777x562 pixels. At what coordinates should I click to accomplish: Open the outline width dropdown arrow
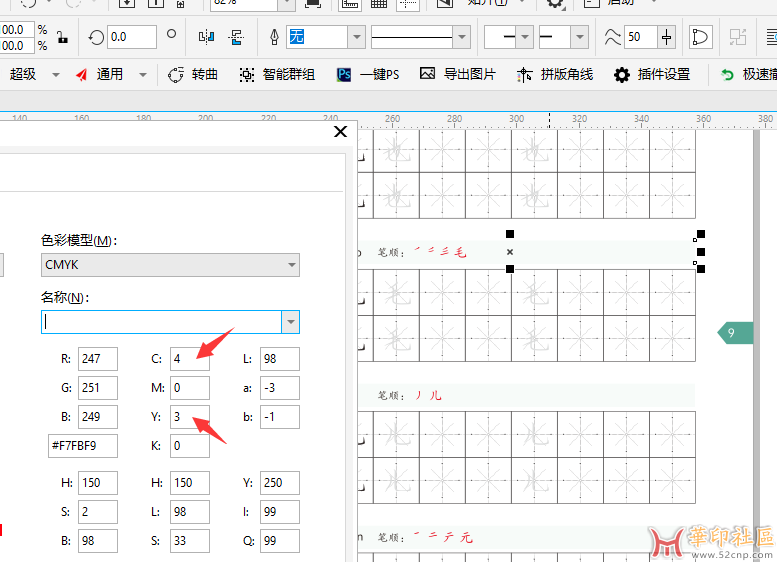(356, 37)
